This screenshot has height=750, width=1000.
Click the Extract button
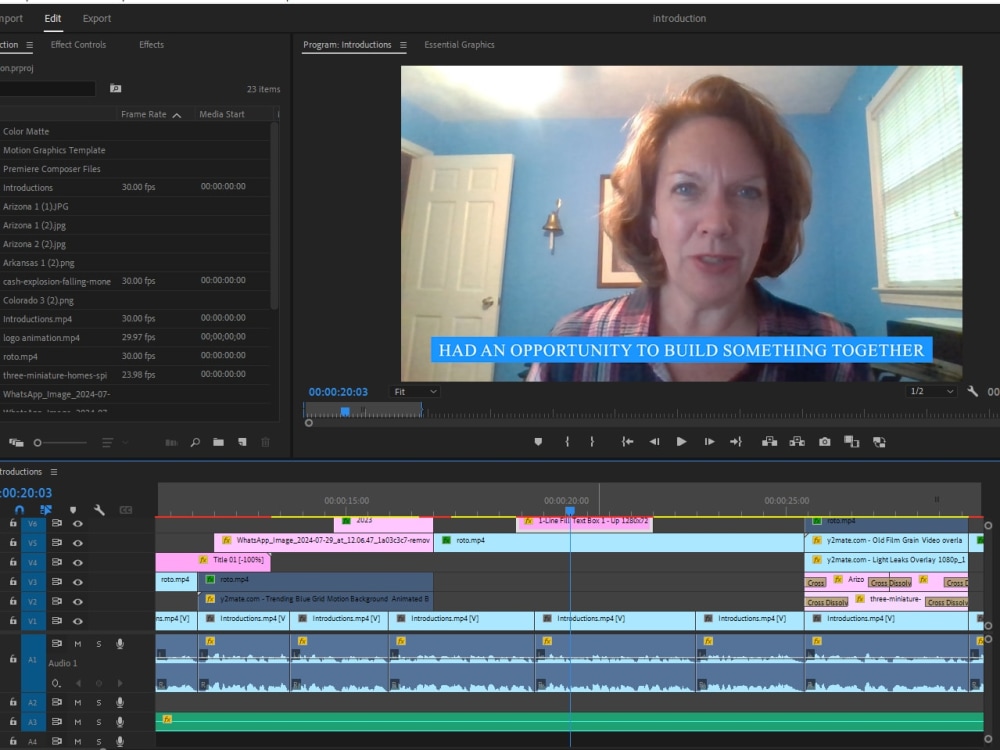click(x=797, y=441)
